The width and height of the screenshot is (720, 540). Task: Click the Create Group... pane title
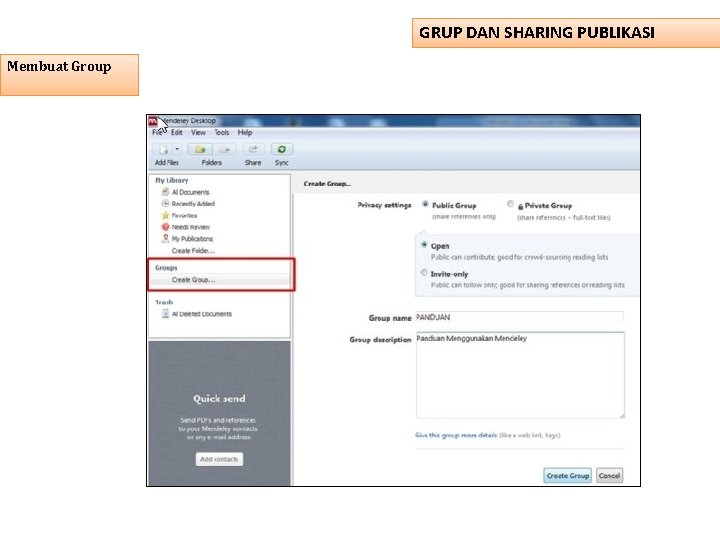point(327,184)
